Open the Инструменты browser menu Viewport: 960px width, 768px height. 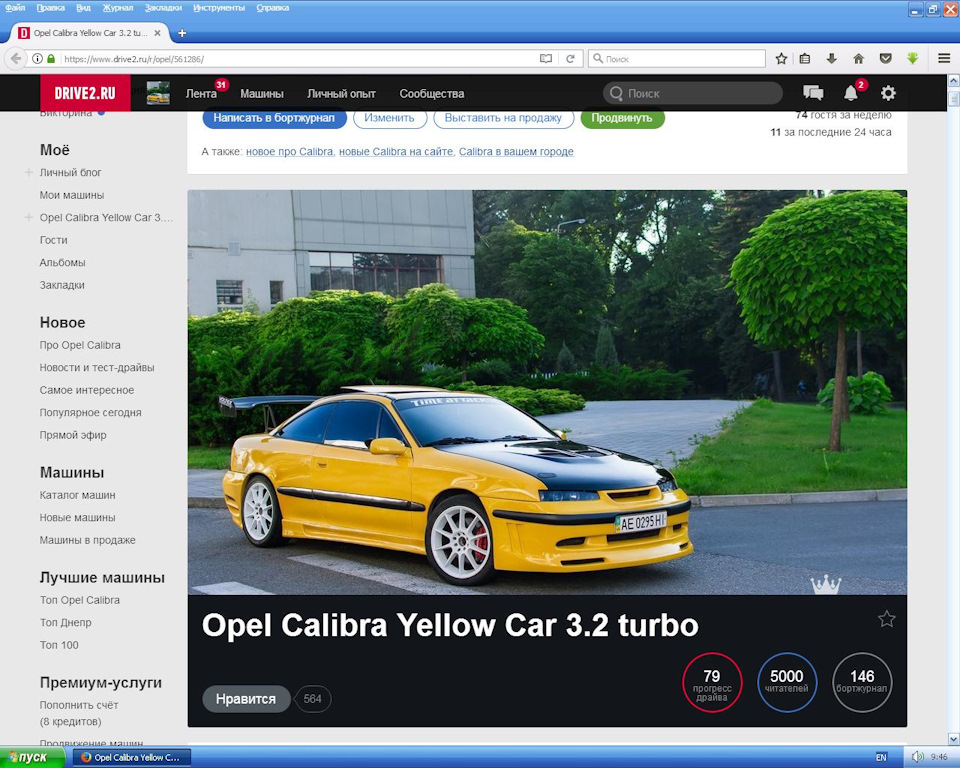pyautogui.click(x=219, y=8)
